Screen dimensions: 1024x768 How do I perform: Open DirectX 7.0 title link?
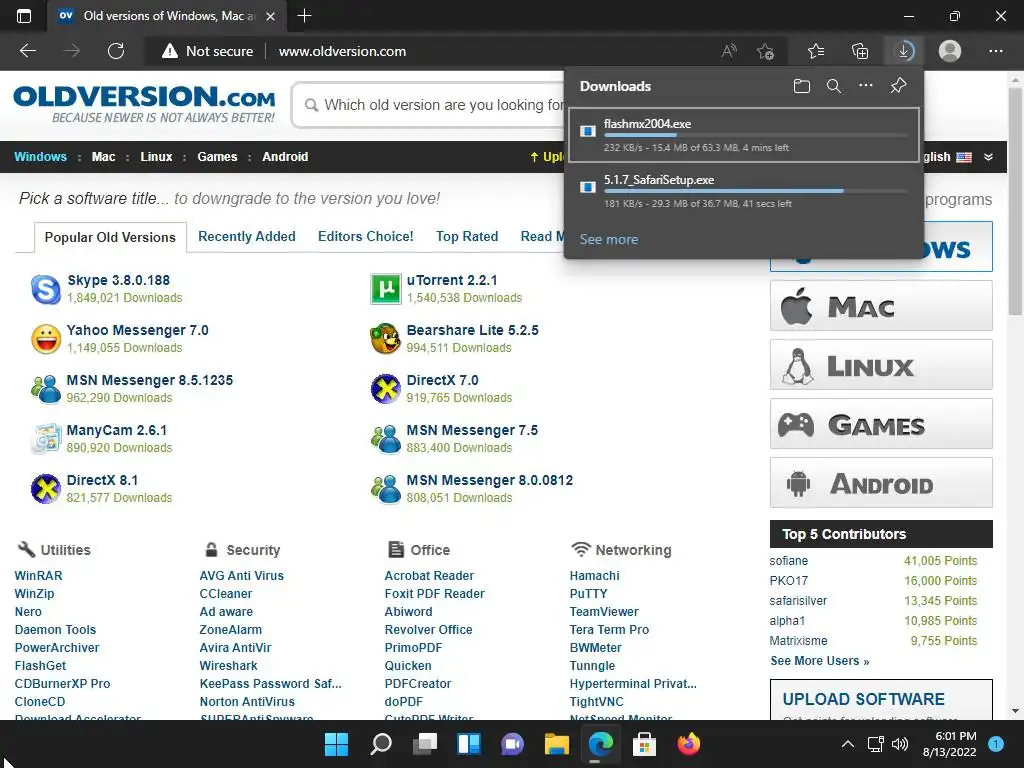pos(442,380)
